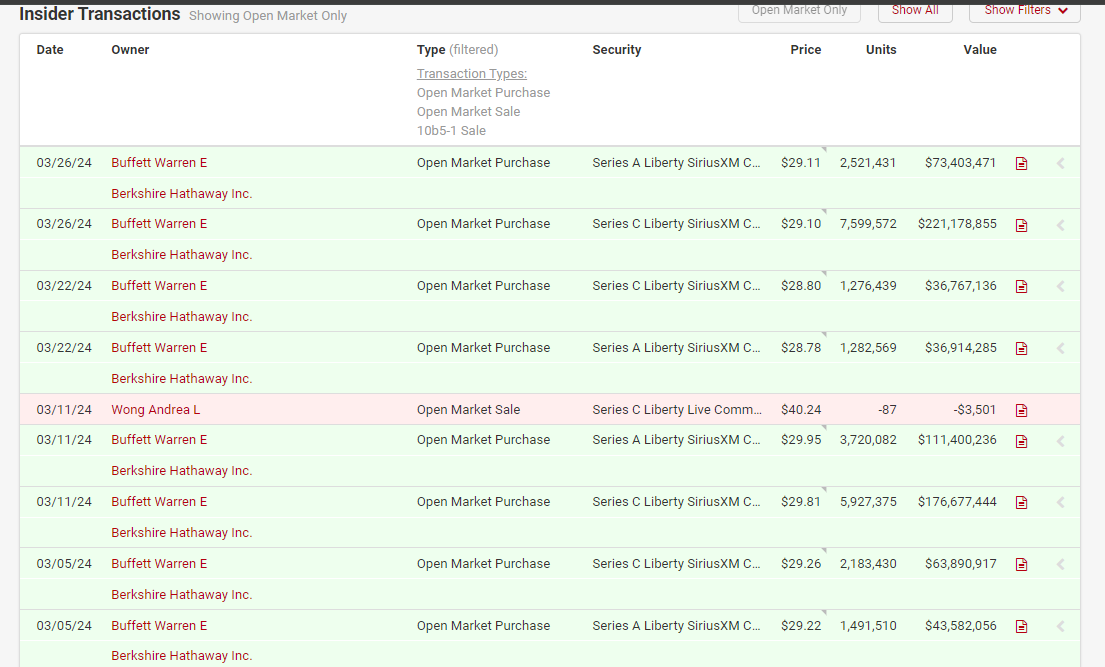1105x667 pixels.
Task: Expand row chevron for $36,767,136 transaction
Action: 1061,286
